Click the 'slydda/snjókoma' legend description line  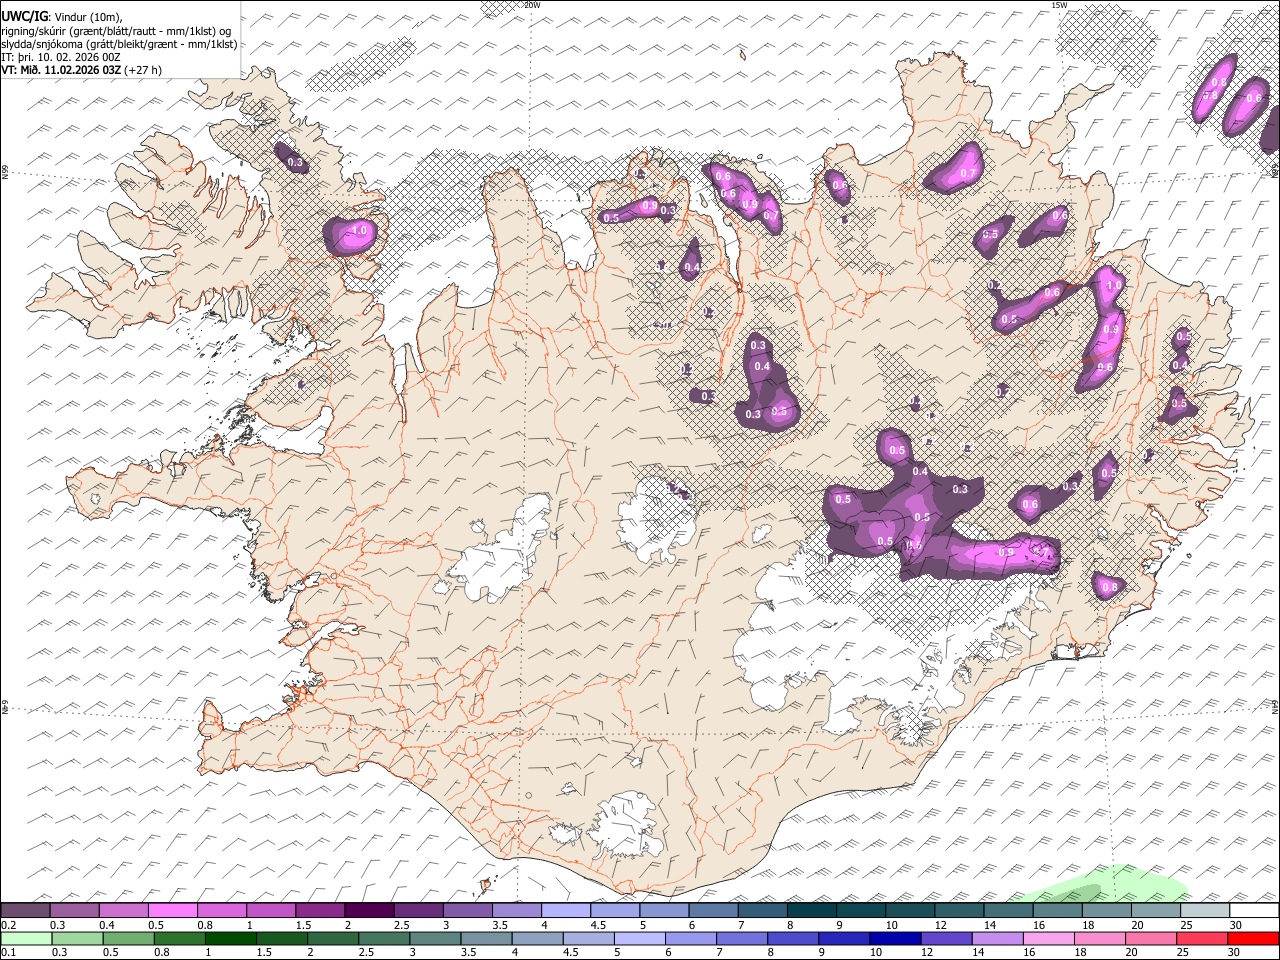point(119,44)
